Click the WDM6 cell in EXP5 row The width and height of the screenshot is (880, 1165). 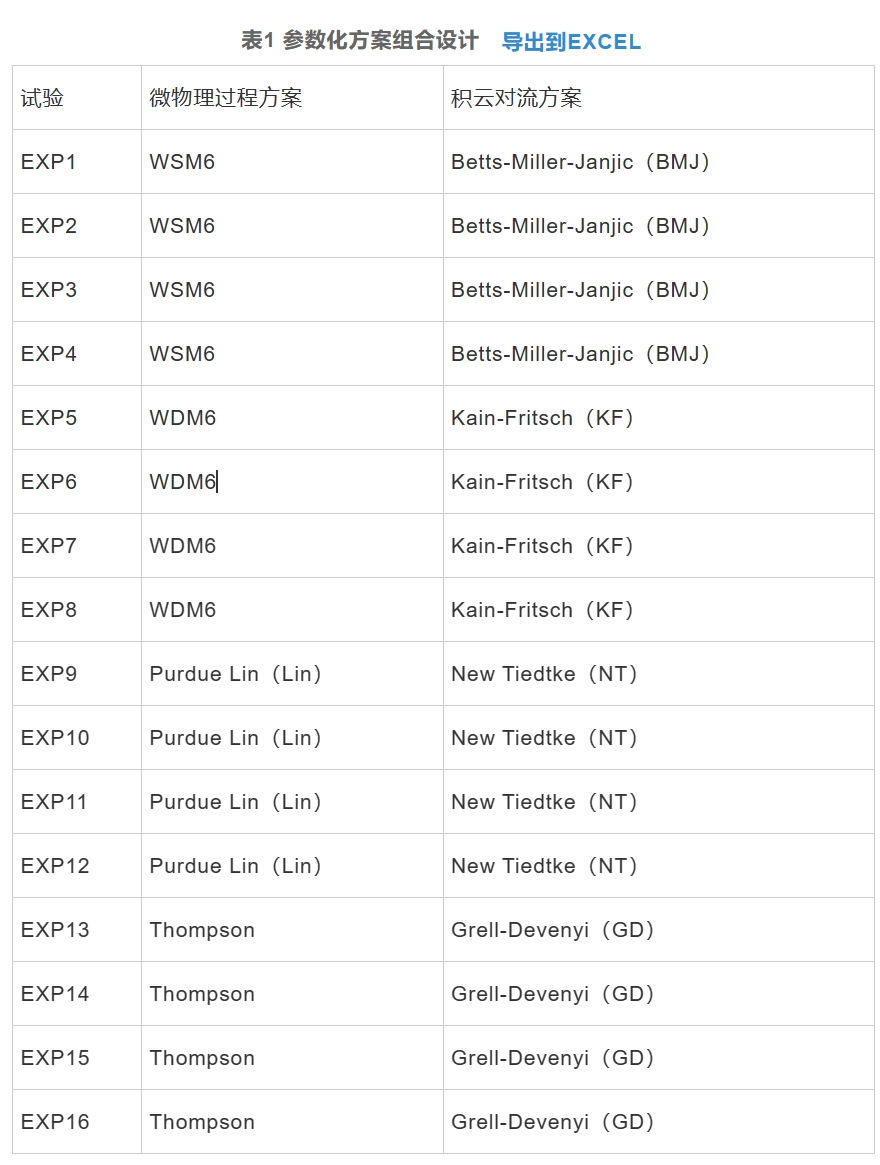click(183, 418)
